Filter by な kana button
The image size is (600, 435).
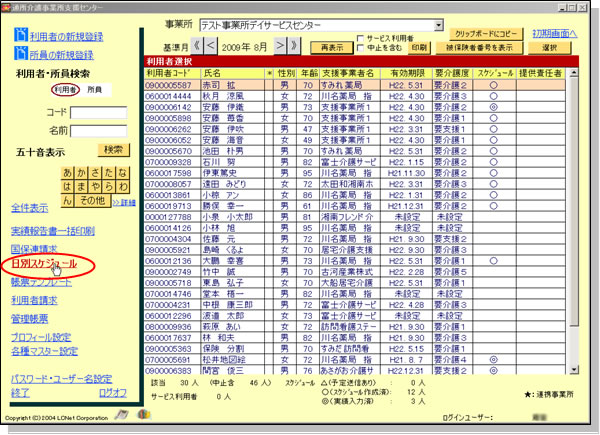coord(122,173)
